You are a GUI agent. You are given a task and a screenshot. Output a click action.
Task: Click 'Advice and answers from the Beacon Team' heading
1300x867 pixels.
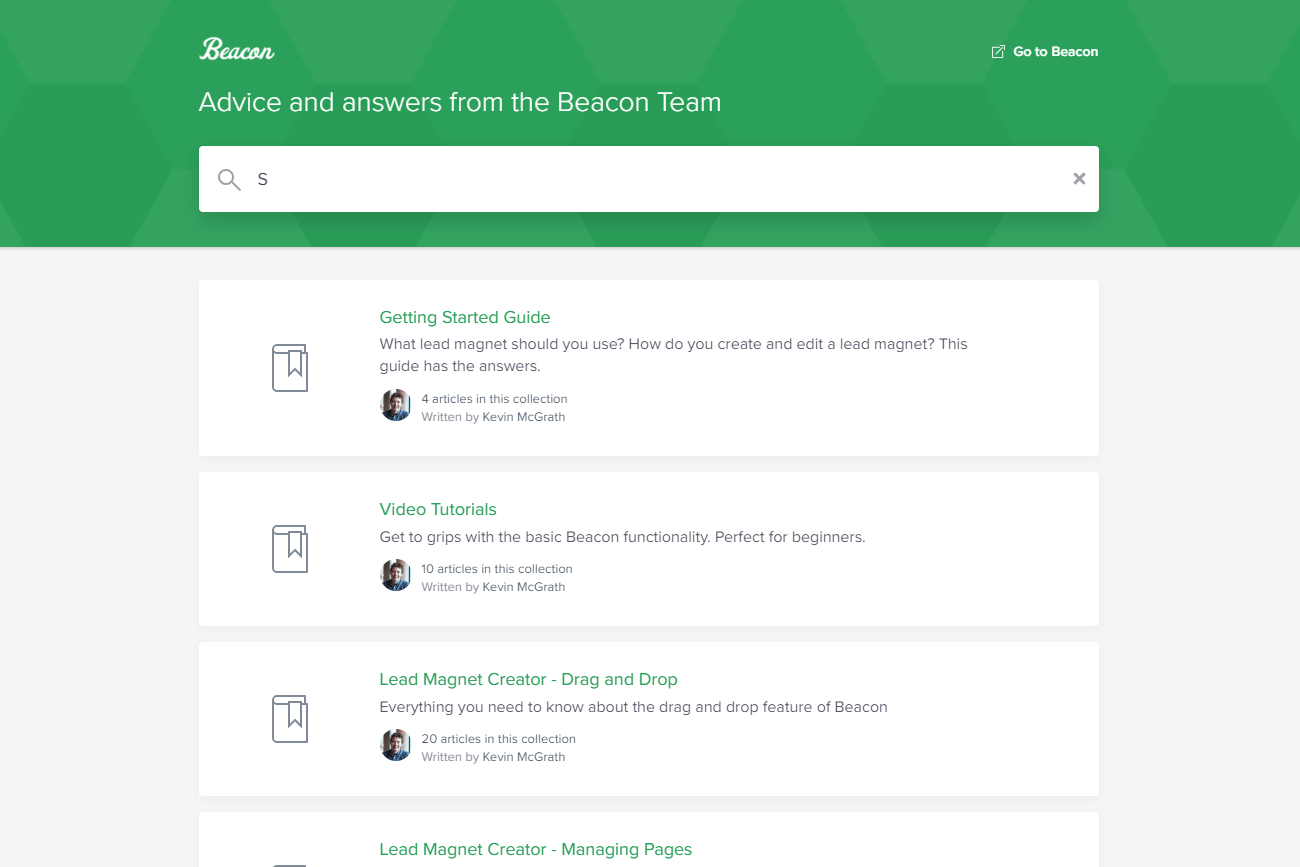coord(460,102)
